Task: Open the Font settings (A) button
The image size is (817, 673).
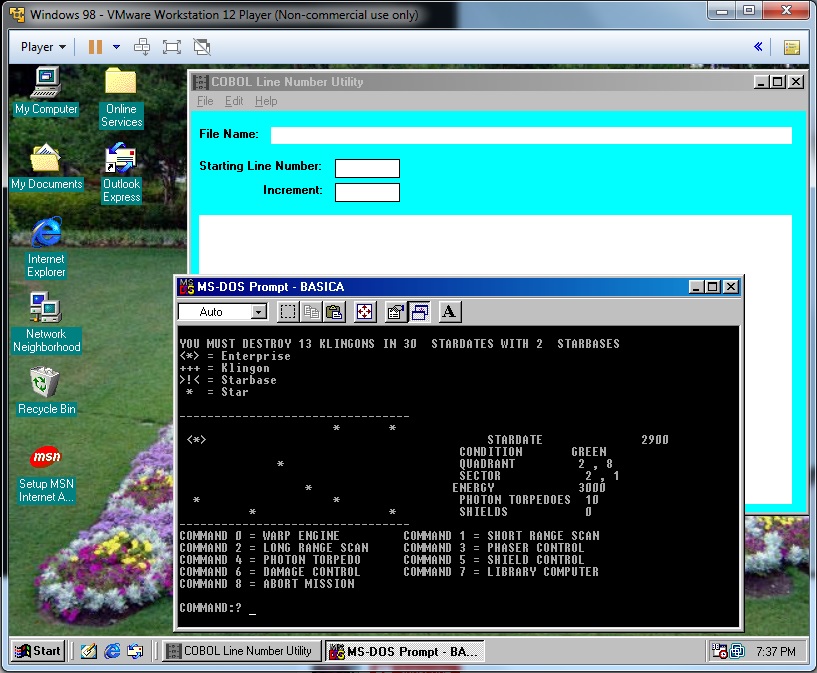Action: (449, 312)
